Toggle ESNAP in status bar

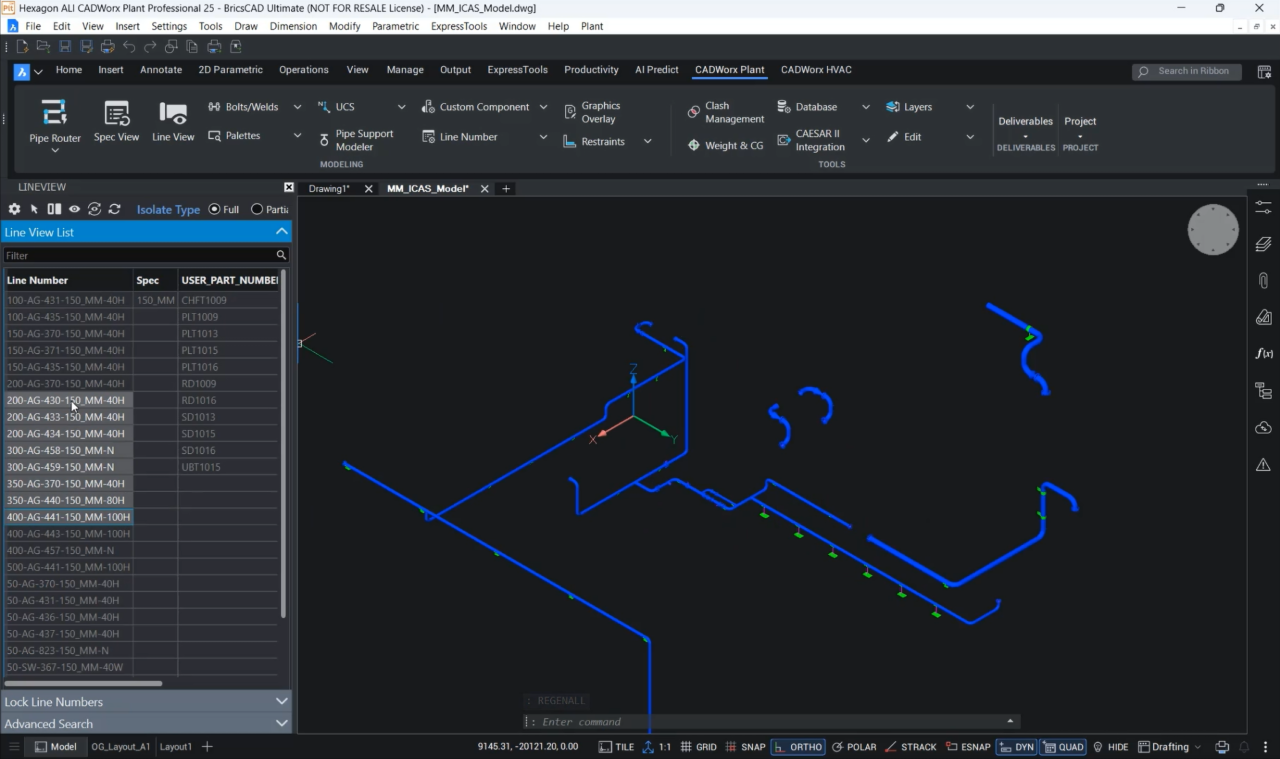(x=967, y=747)
